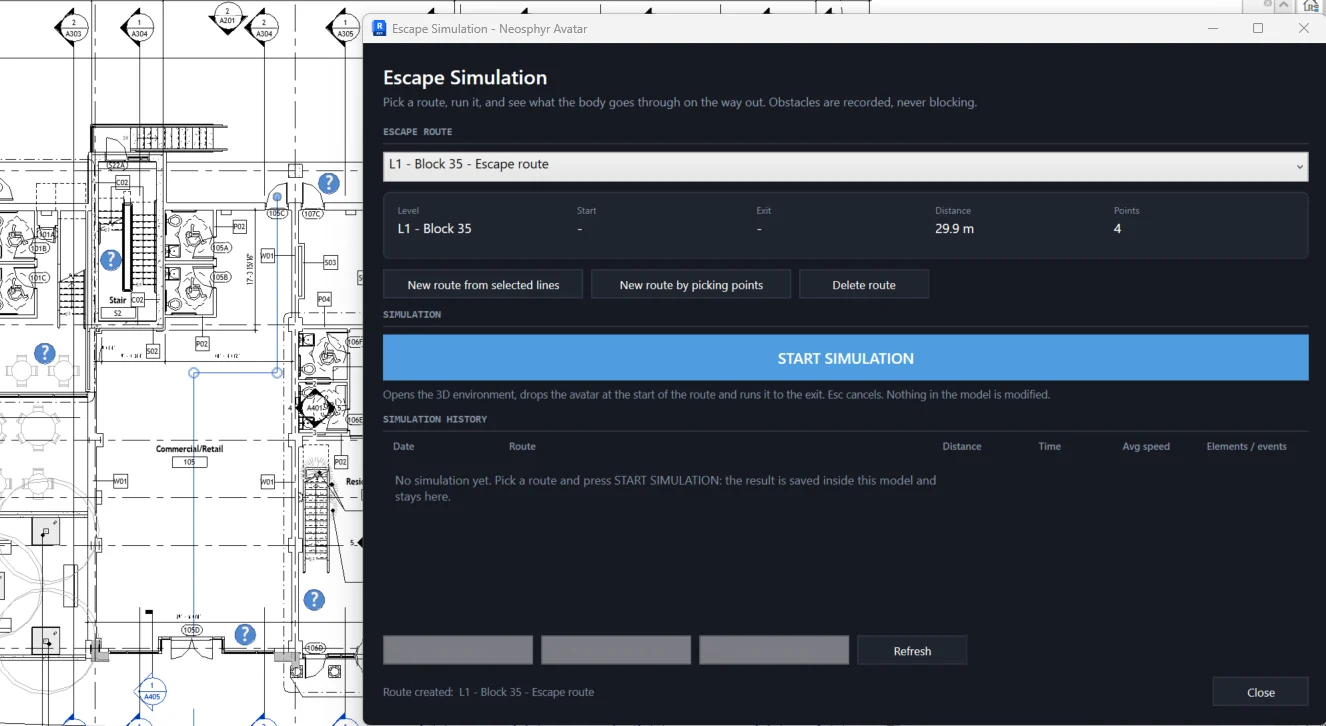Image resolution: width=1326 pixels, height=726 pixels.
Task: Click the Elements / events column header
Action: tap(1246, 446)
